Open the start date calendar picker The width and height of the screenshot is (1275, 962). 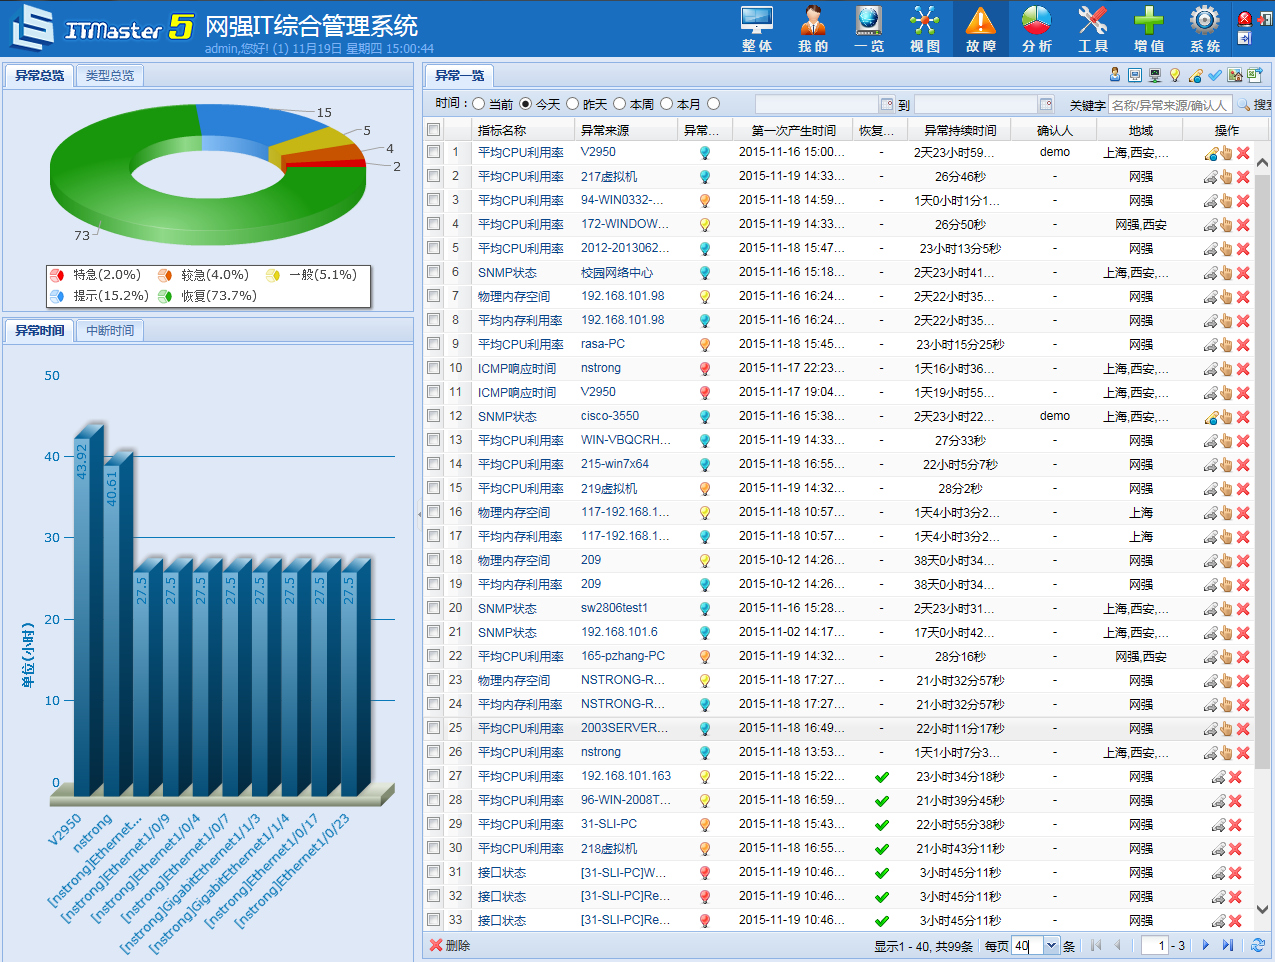[887, 104]
